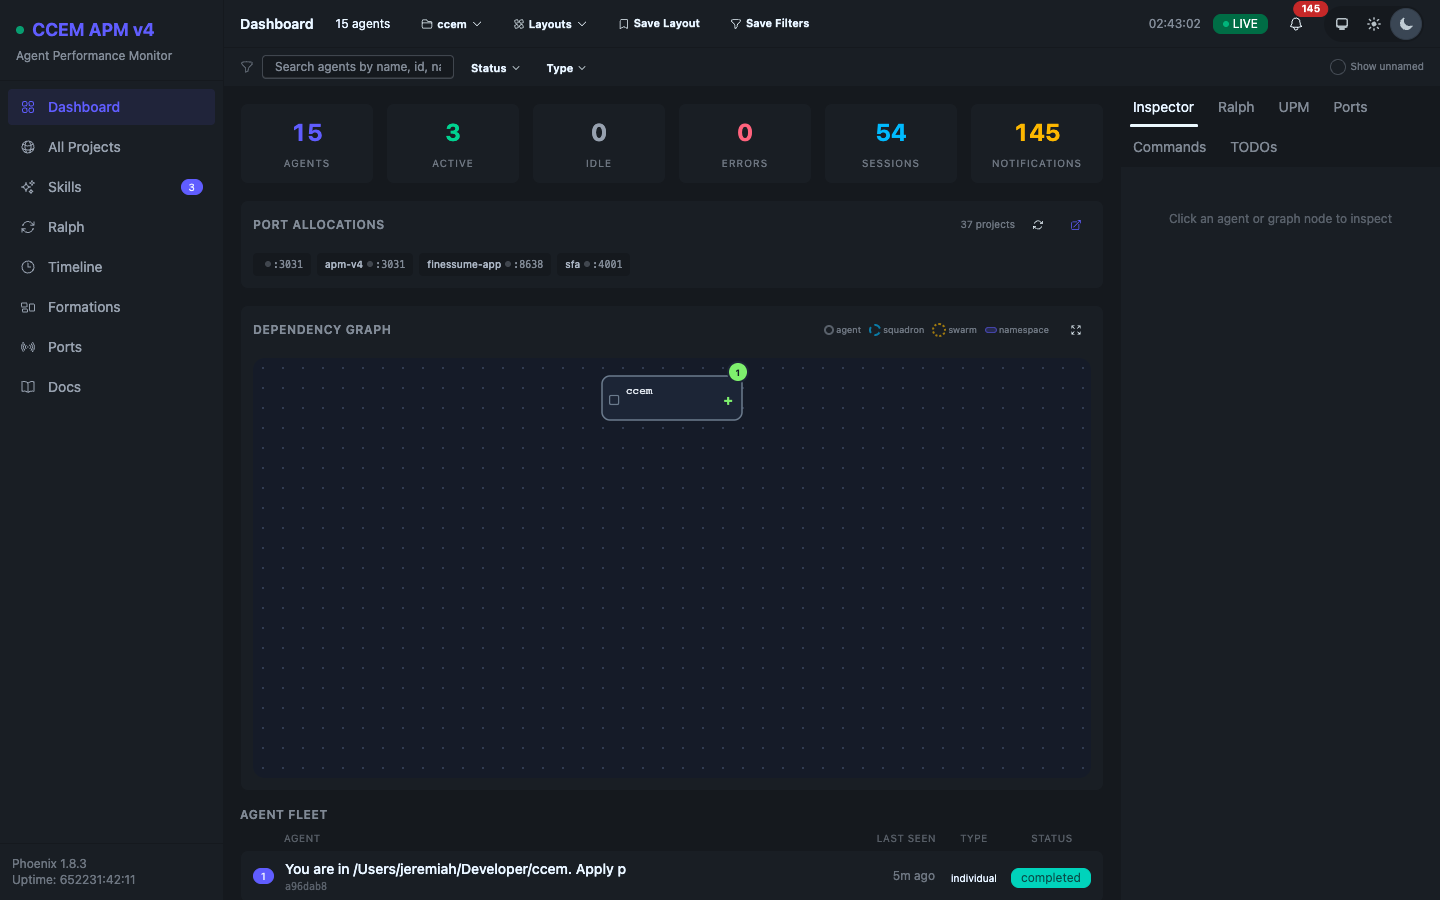
Task: Click the 37 projects label
Action: point(987,225)
